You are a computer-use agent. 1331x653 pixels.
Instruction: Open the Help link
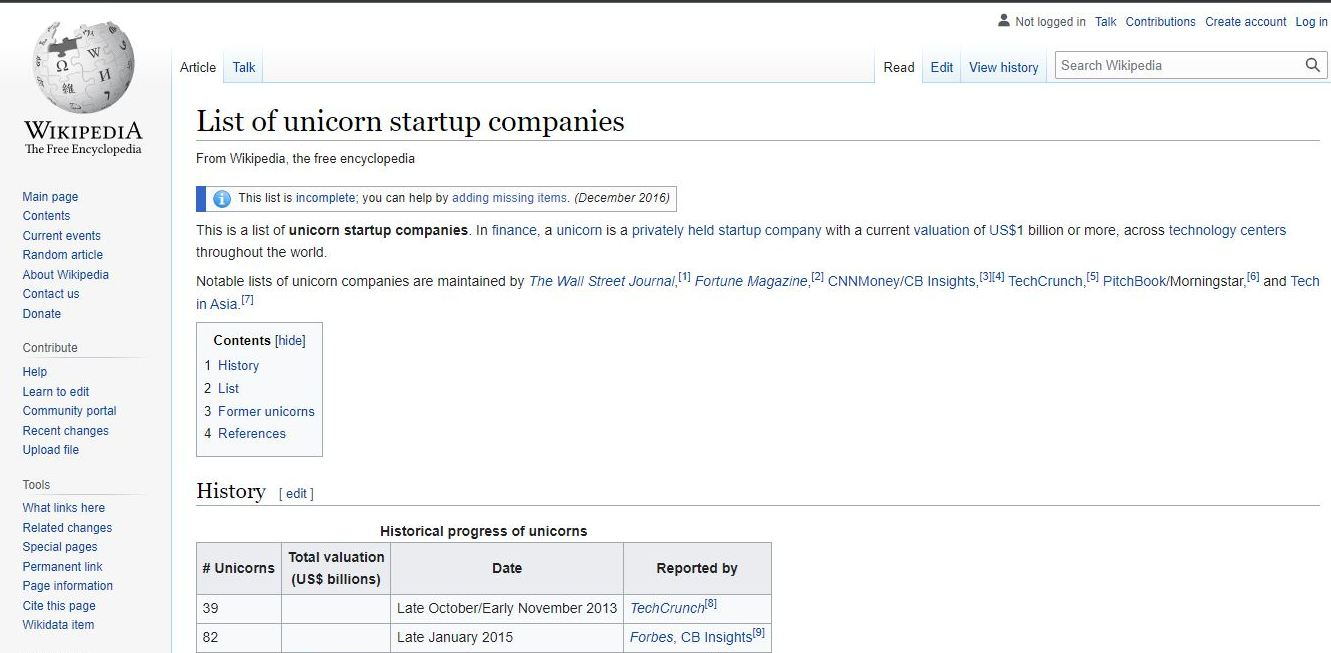(35, 372)
